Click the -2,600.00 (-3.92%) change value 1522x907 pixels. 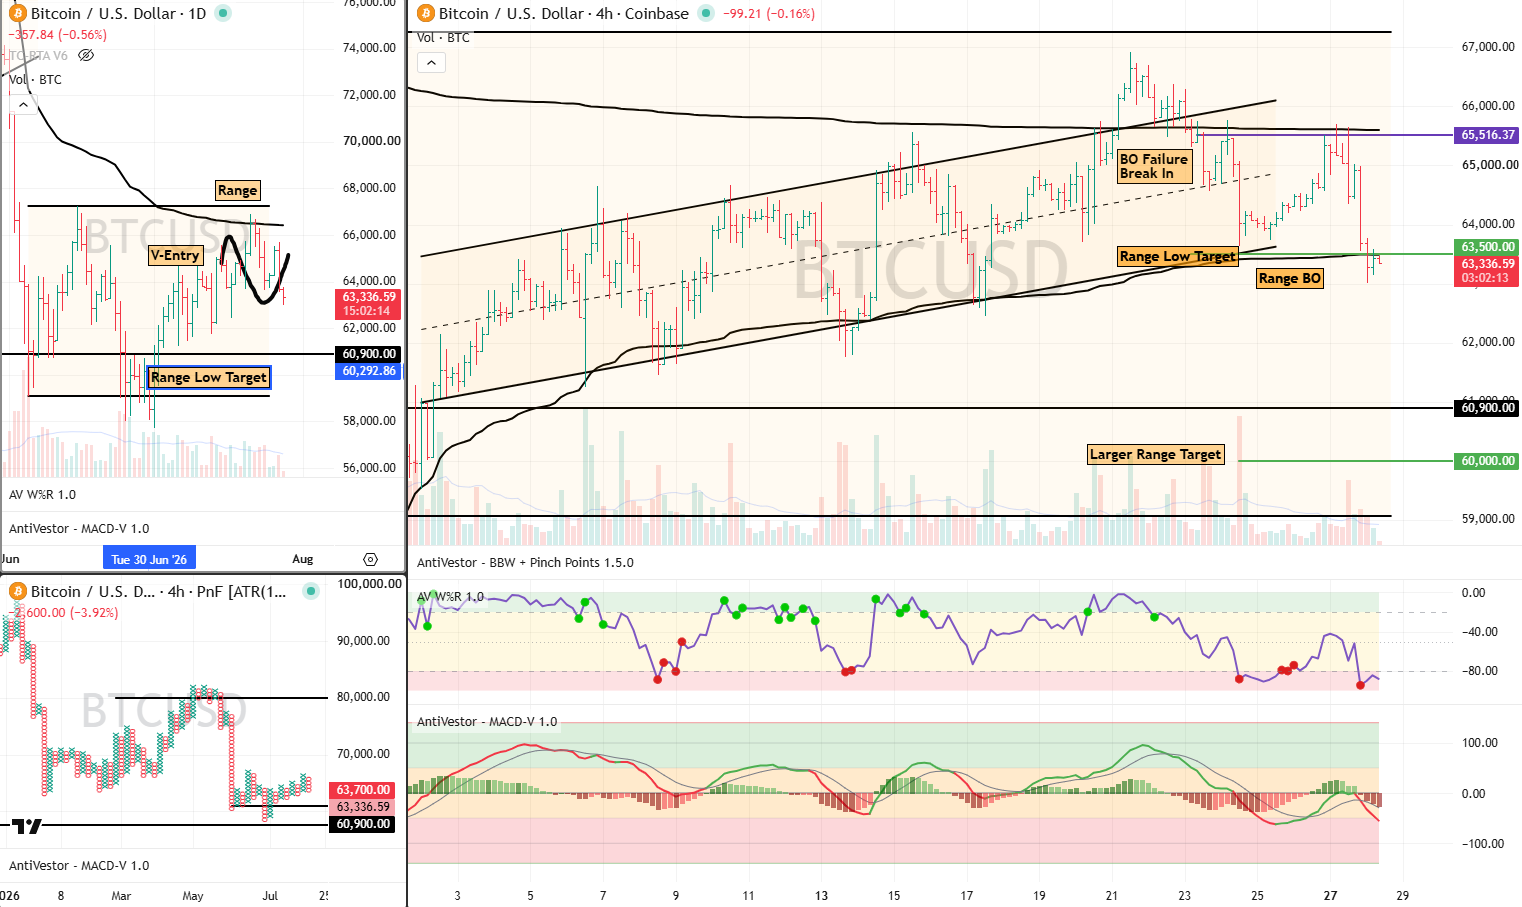click(64, 612)
